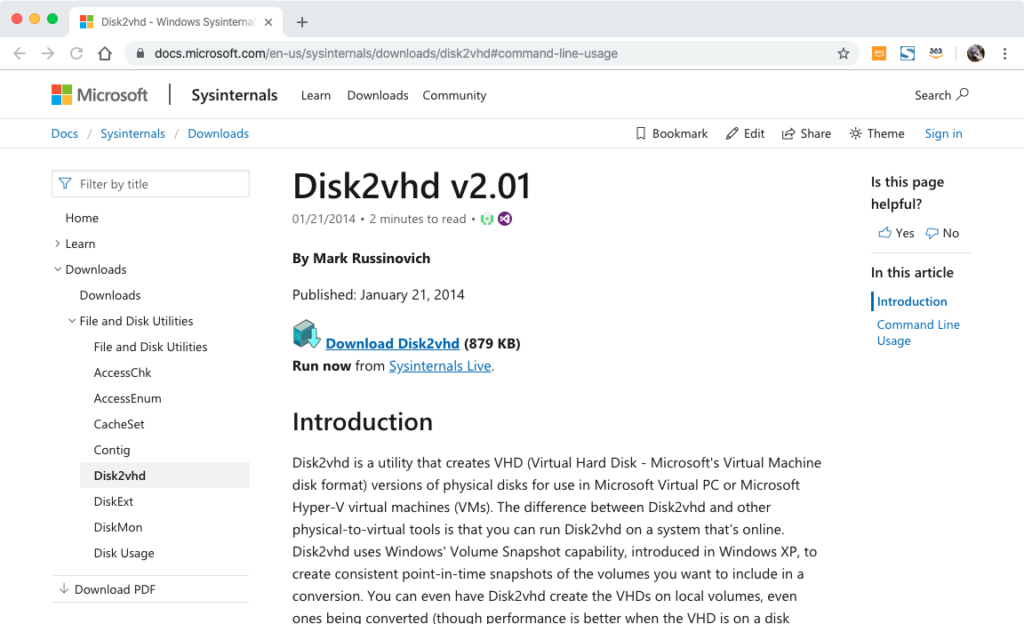1024x624 pixels.
Task: Switch the Theme setting
Action: 876,134
